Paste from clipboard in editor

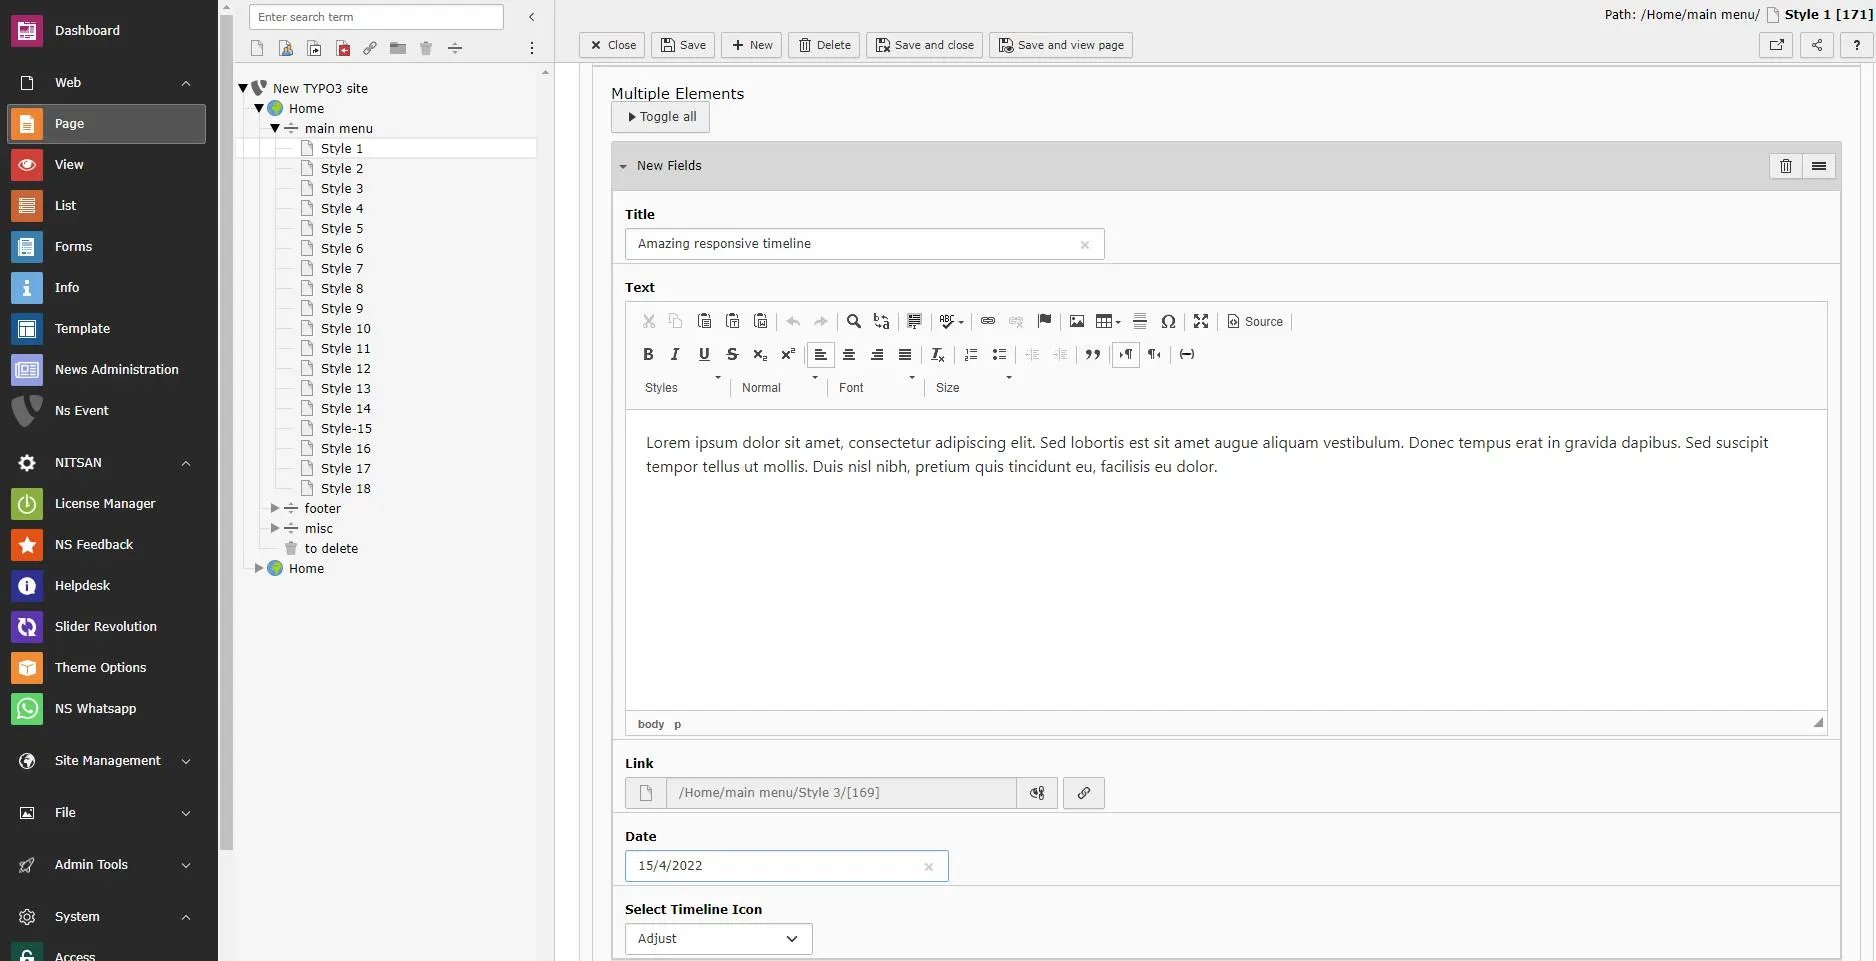tap(705, 321)
